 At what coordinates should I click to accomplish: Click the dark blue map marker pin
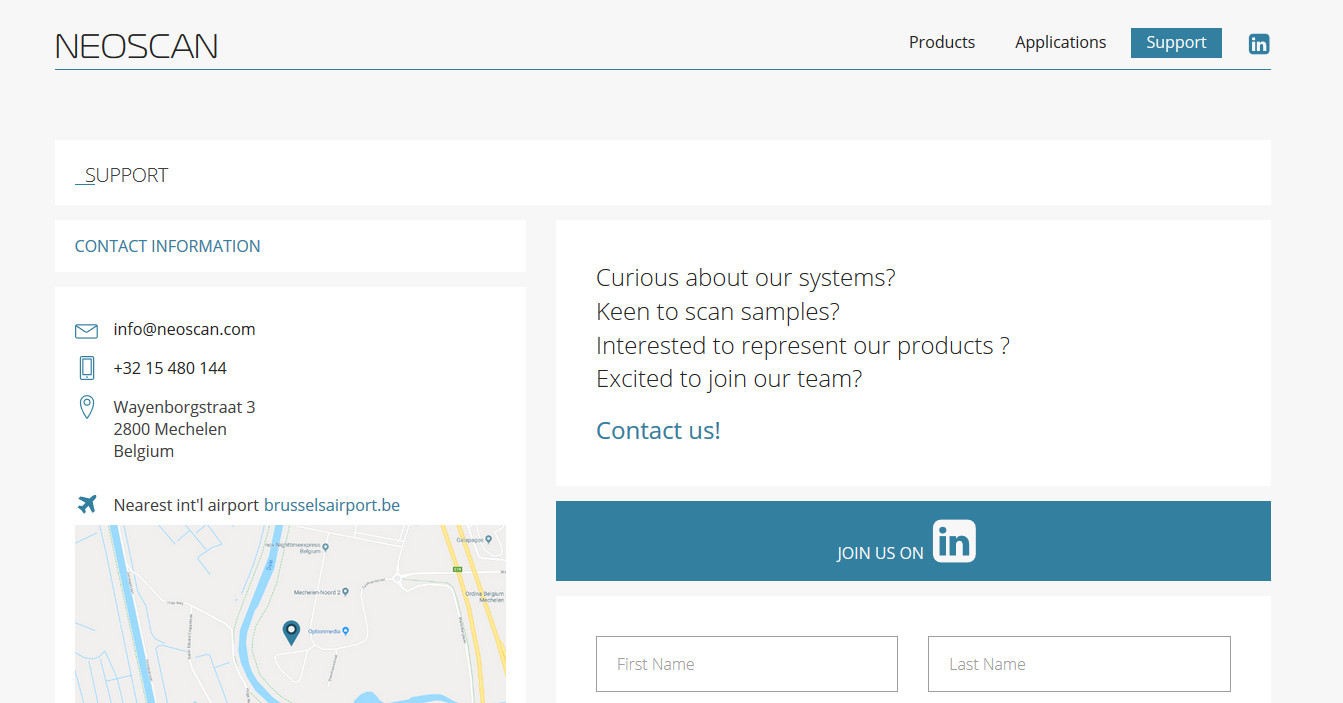291,632
